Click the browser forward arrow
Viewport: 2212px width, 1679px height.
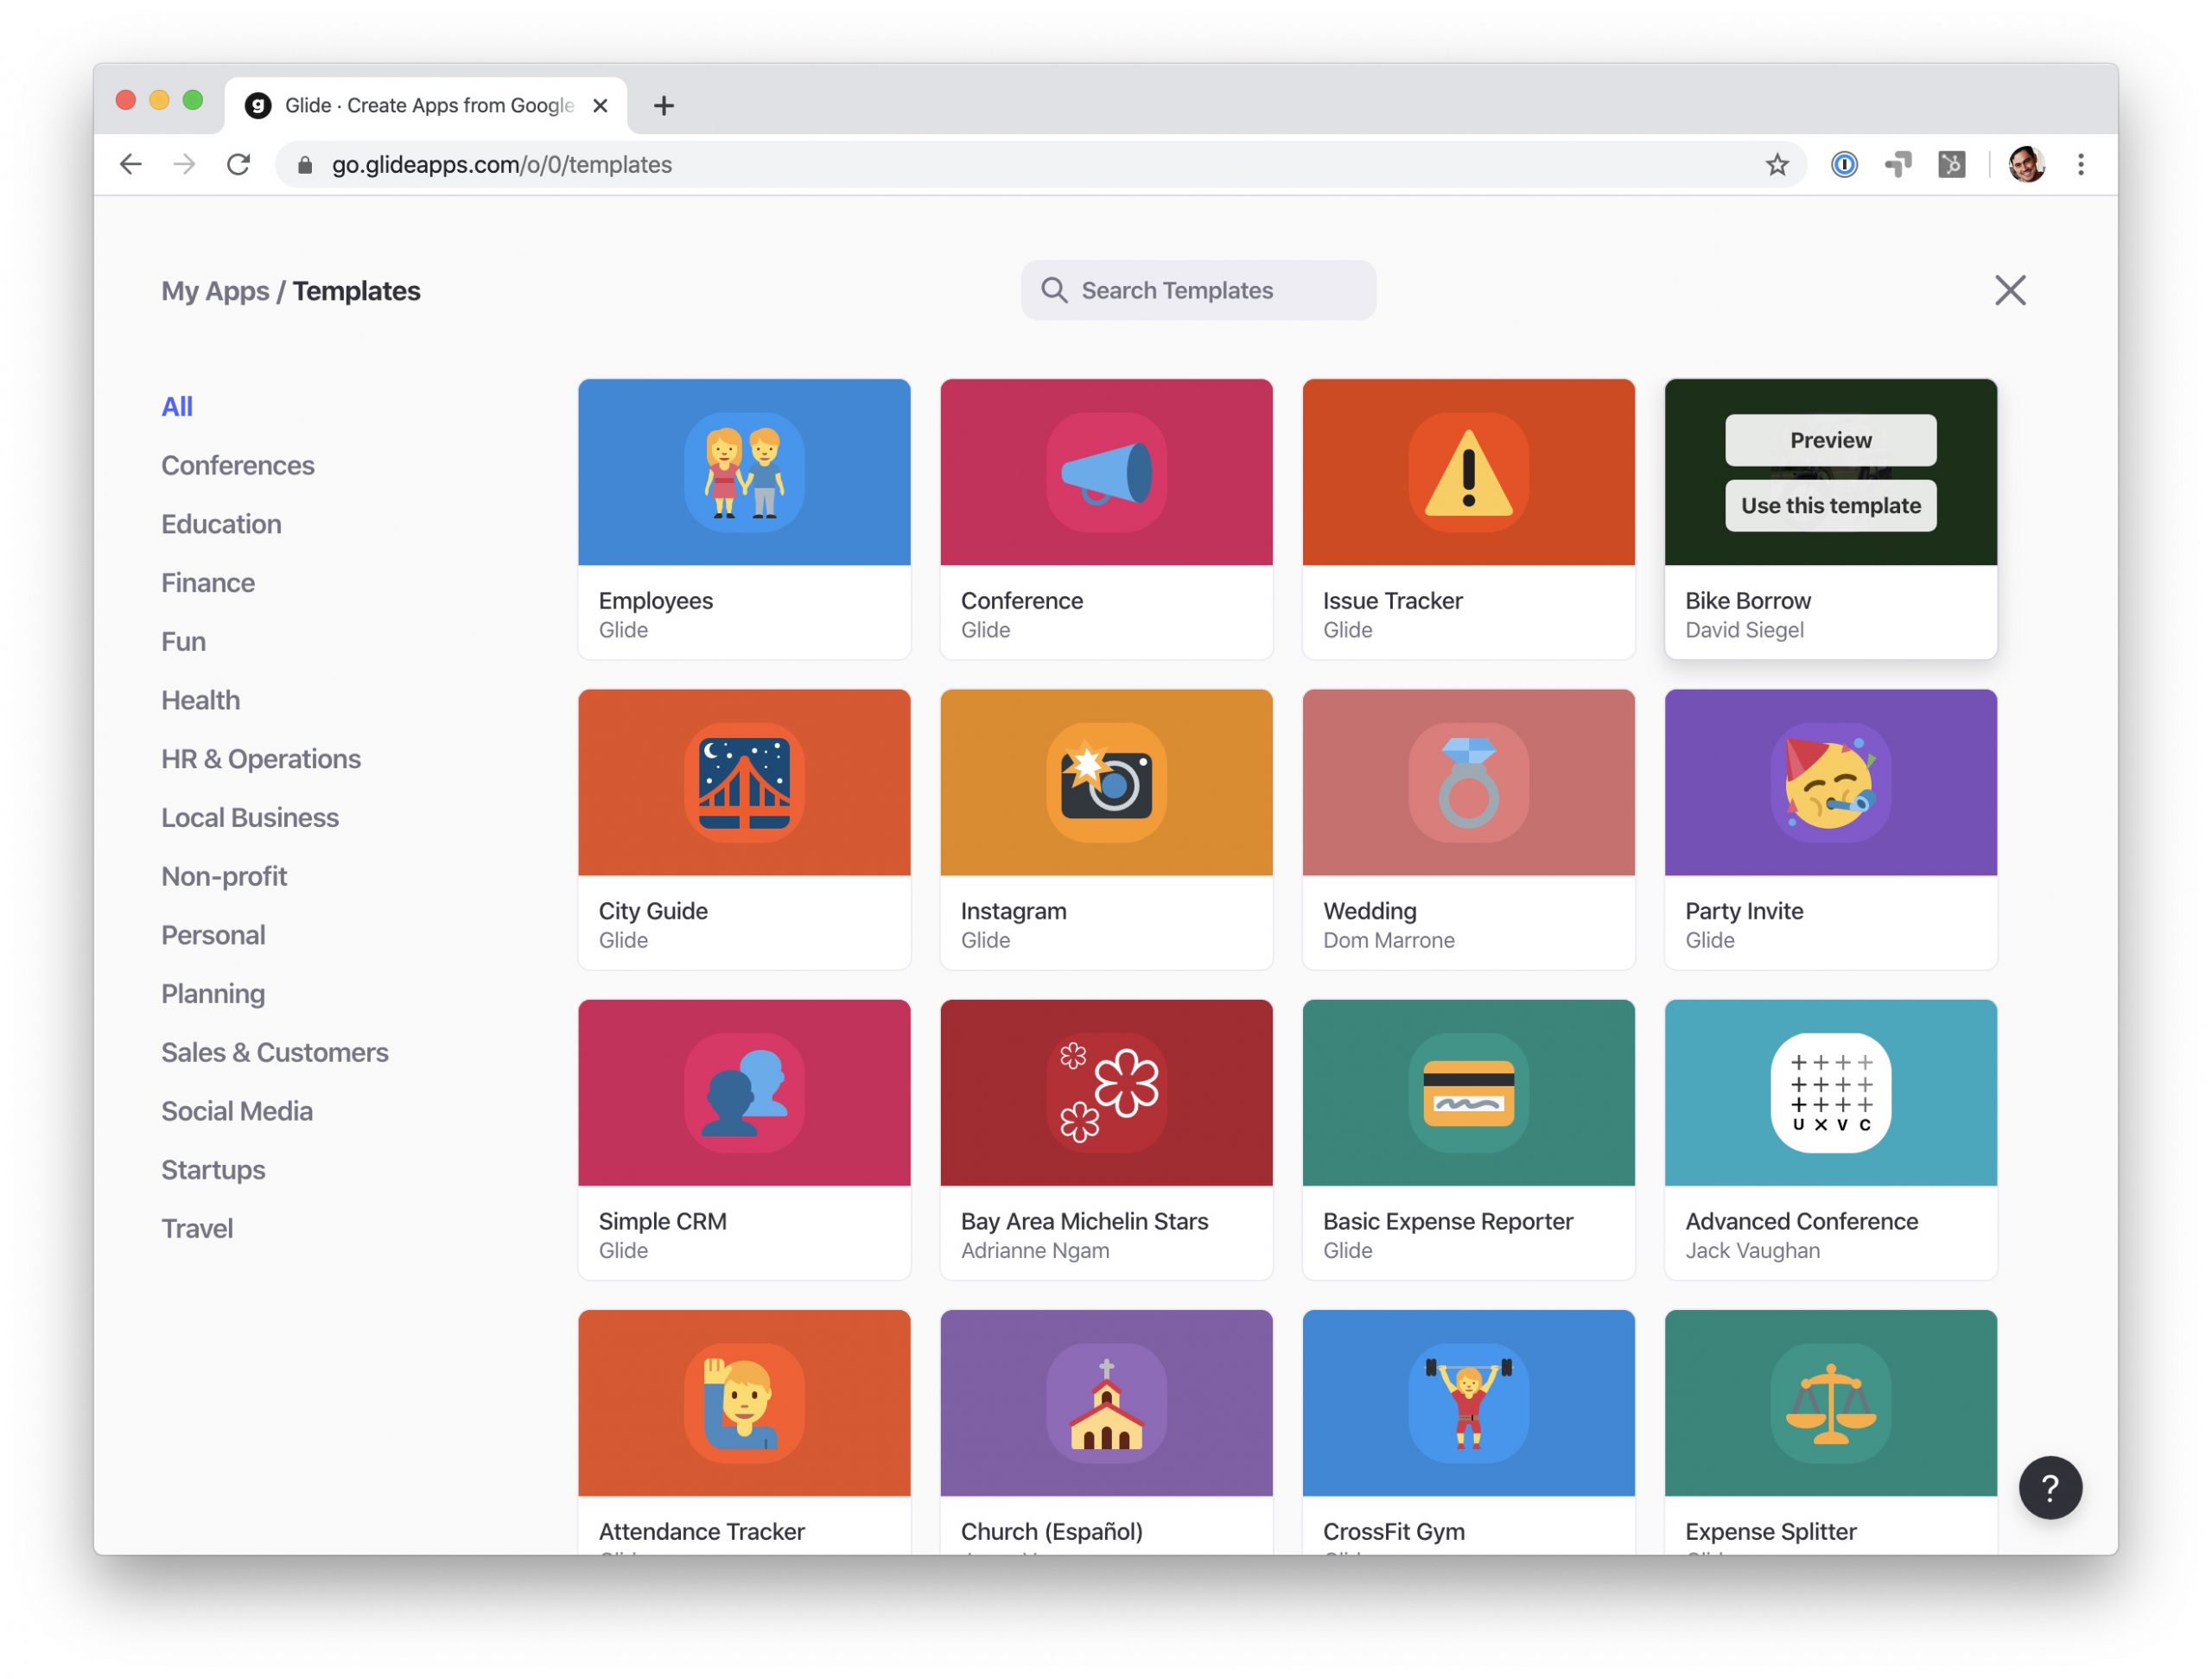click(184, 164)
